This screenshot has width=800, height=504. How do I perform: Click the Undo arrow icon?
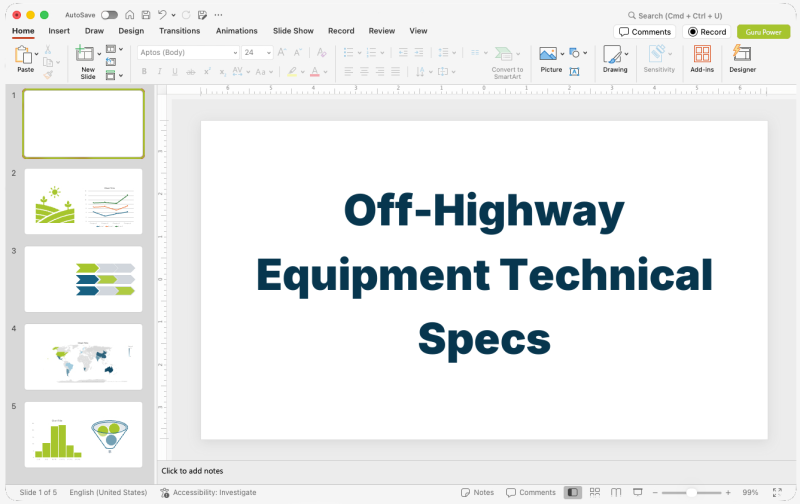click(x=162, y=15)
